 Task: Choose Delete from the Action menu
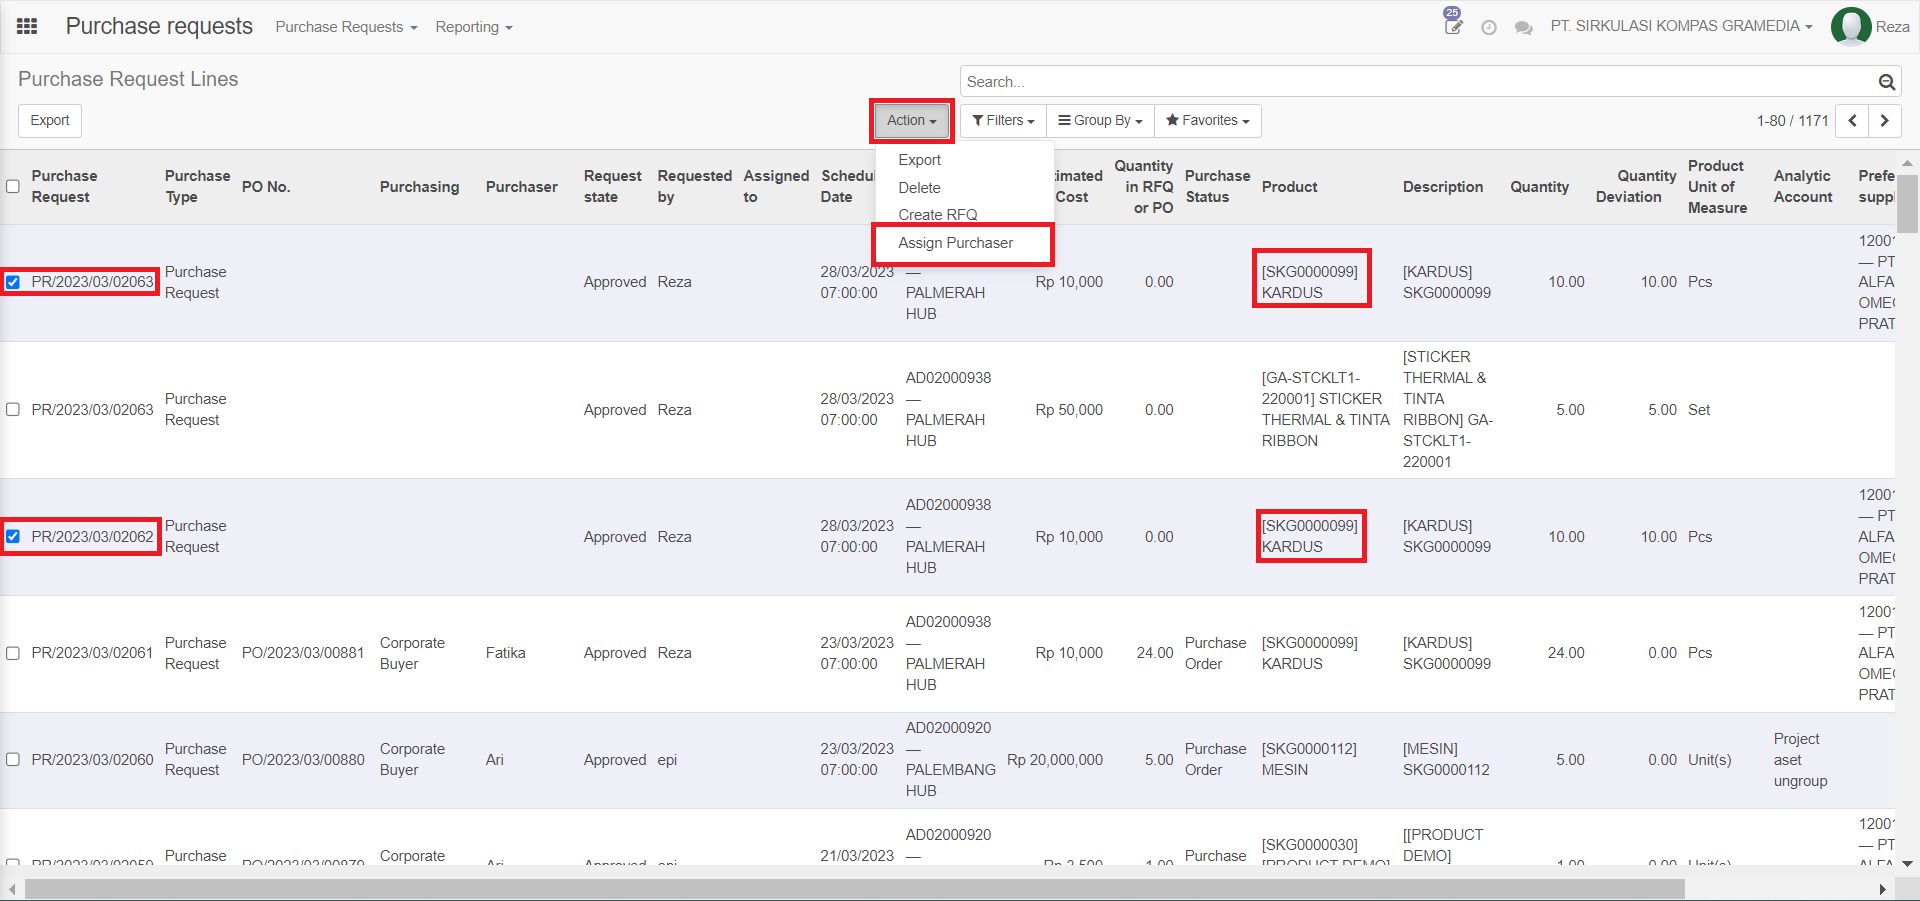919,188
